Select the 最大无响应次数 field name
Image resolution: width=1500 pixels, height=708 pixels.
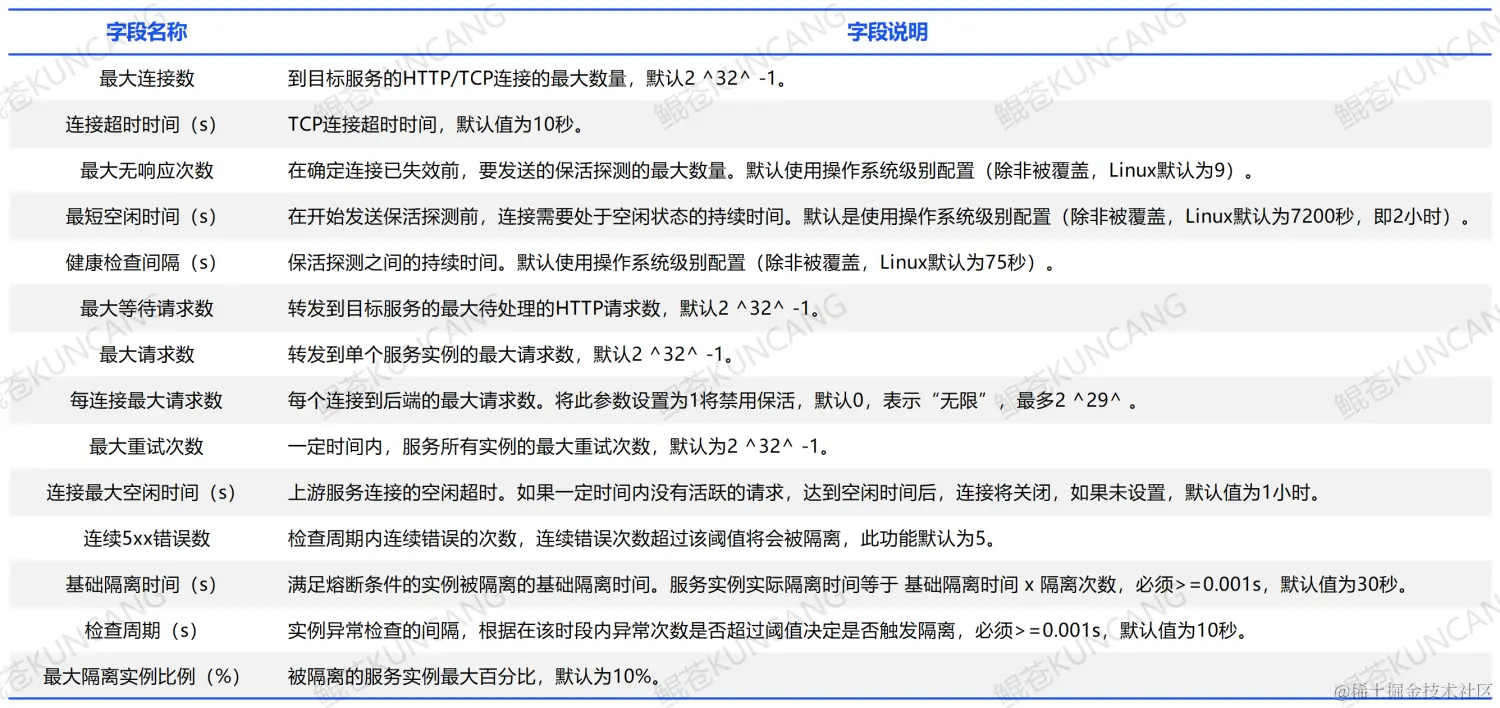[x=147, y=170]
